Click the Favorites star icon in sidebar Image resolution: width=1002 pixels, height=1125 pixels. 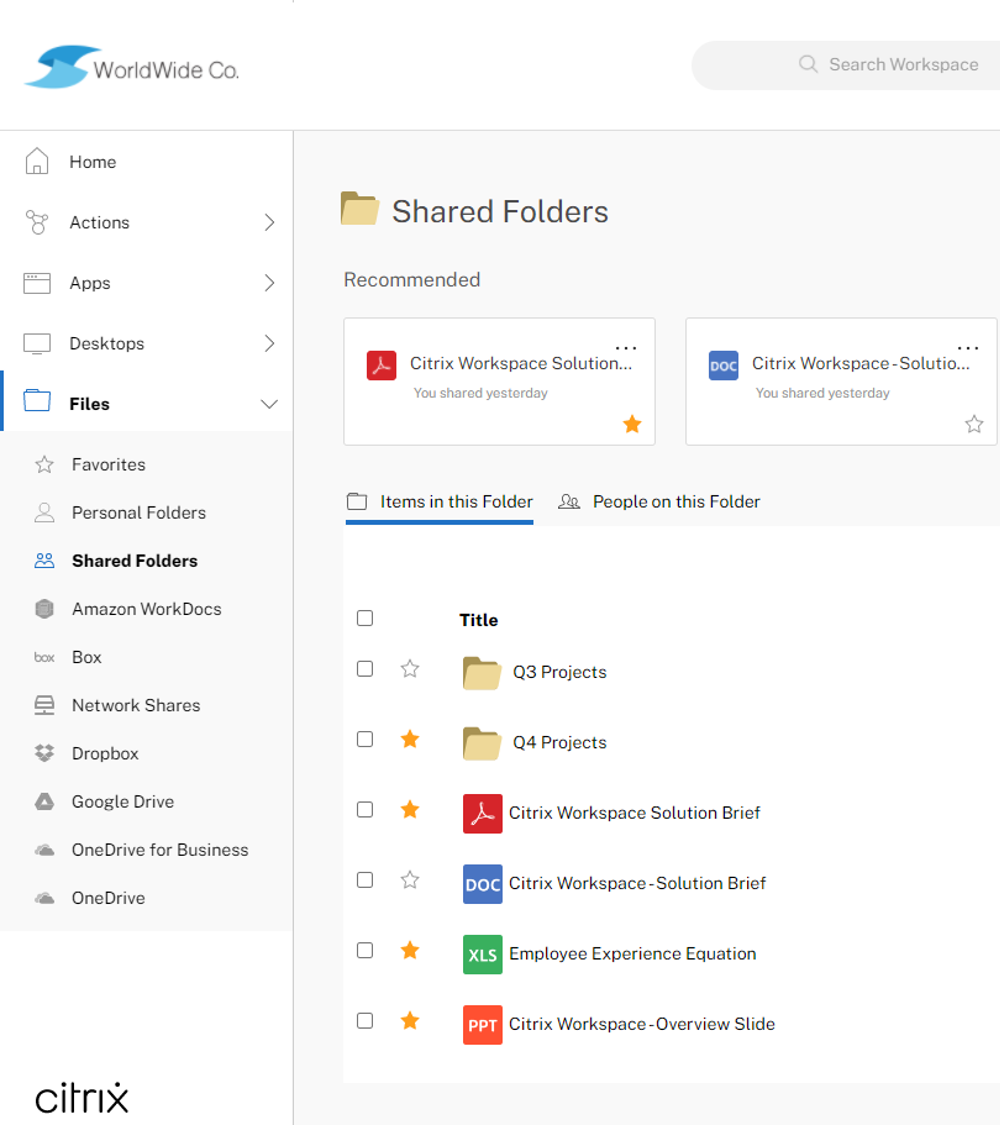click(44, 464)
